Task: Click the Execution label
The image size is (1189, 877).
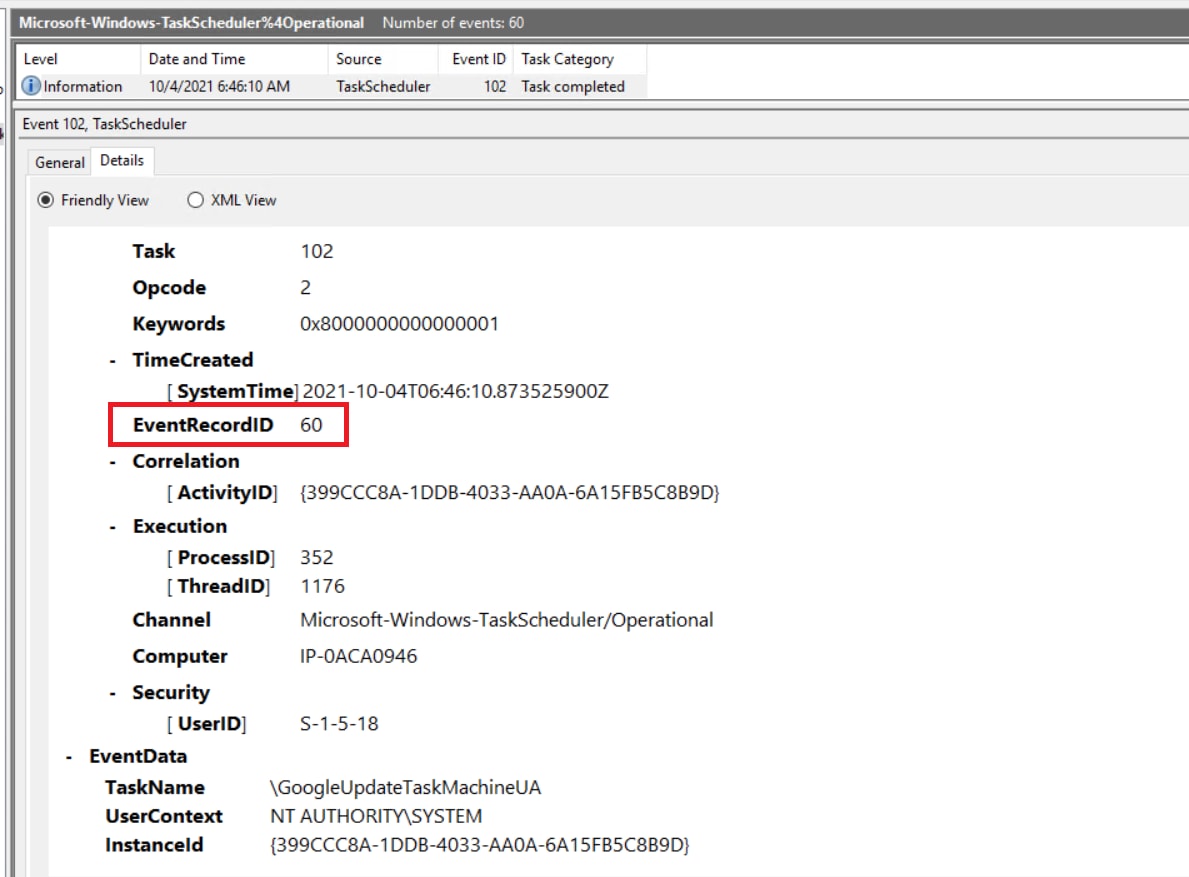Action: (180, 527)
